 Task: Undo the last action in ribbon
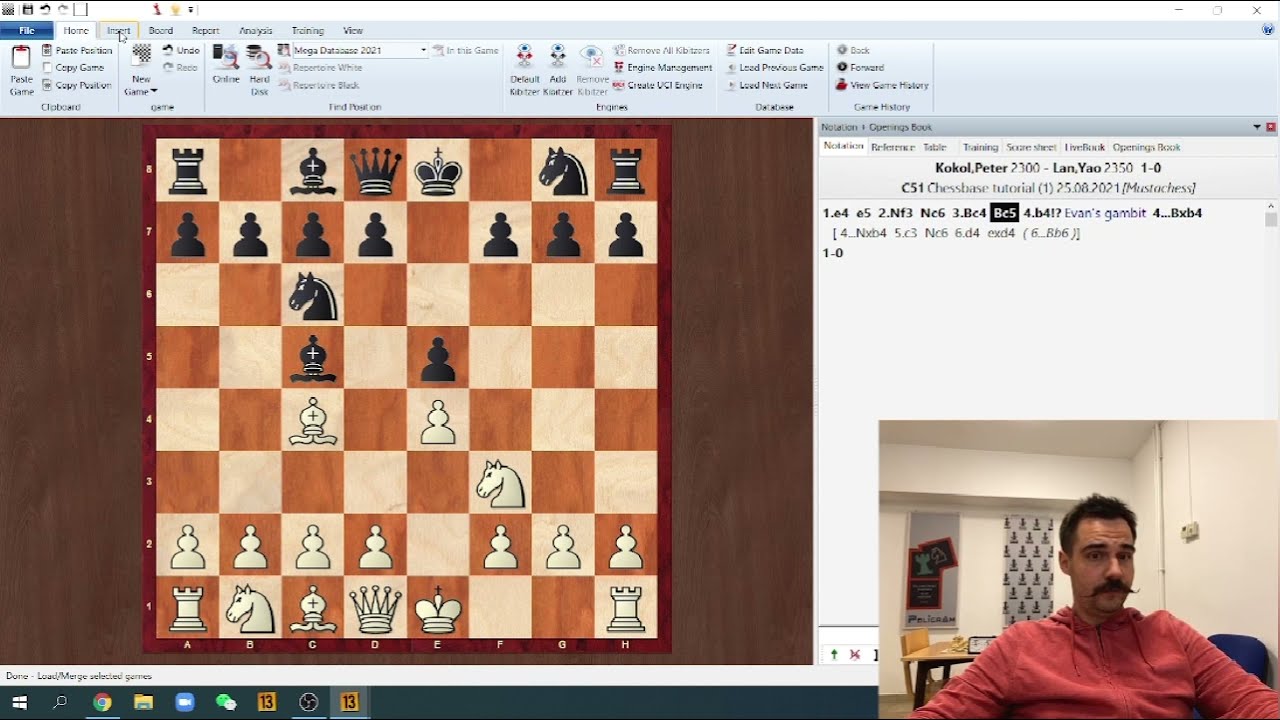(181, 50)
